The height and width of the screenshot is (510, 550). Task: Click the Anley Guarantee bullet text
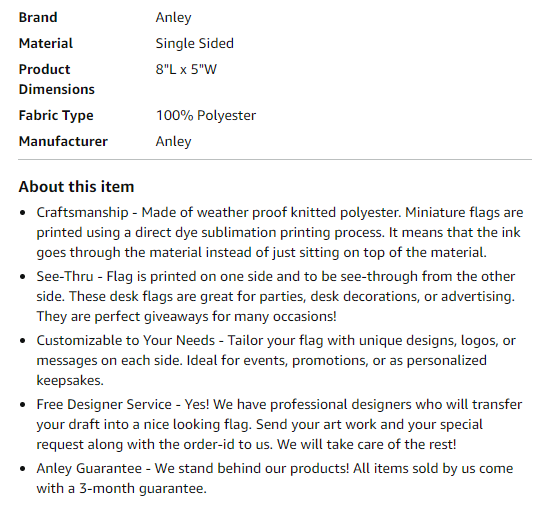coord(275,478)
